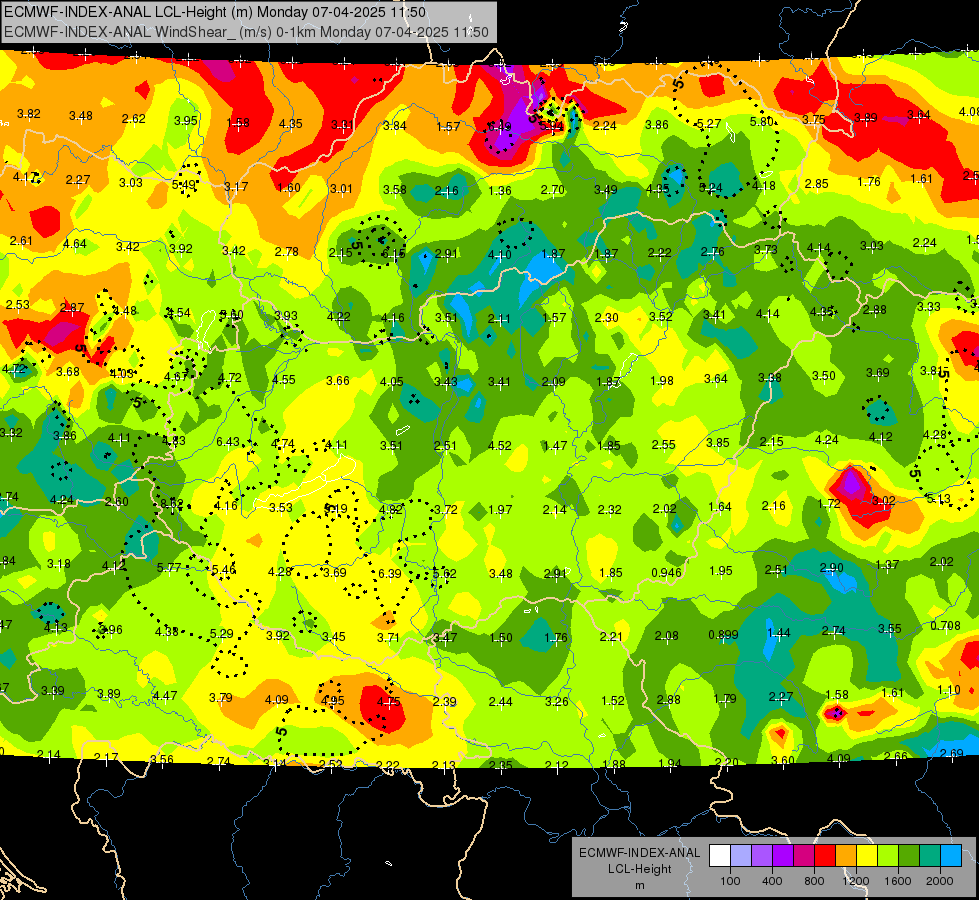This screenshot has height=900, width=979.
Task: Click the red legend swatch
Action: pos(825,856)
